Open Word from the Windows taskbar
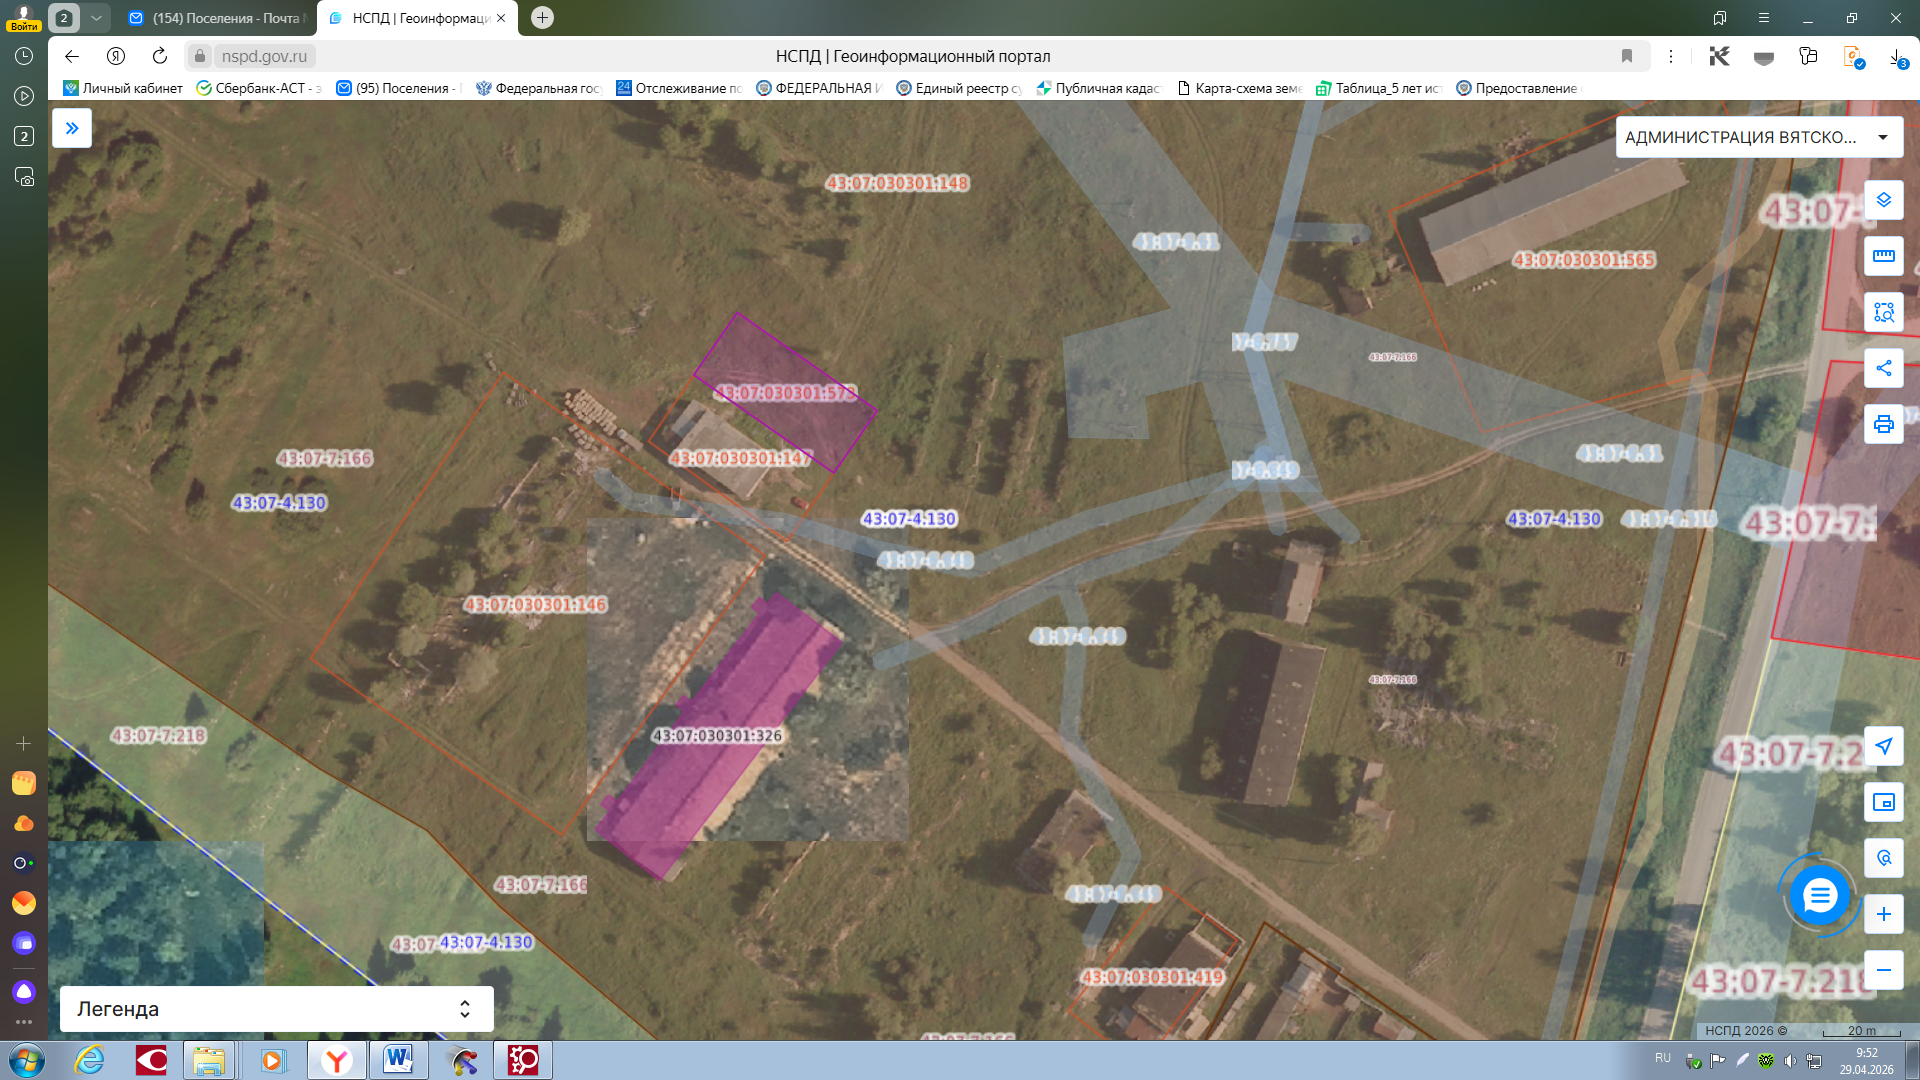 click(x=398, y=1060)
